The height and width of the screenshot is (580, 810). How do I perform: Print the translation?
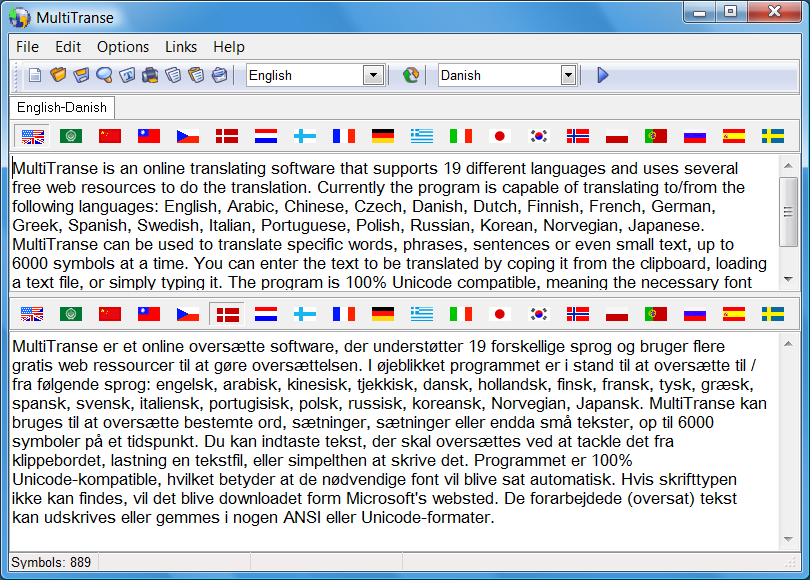150,75
